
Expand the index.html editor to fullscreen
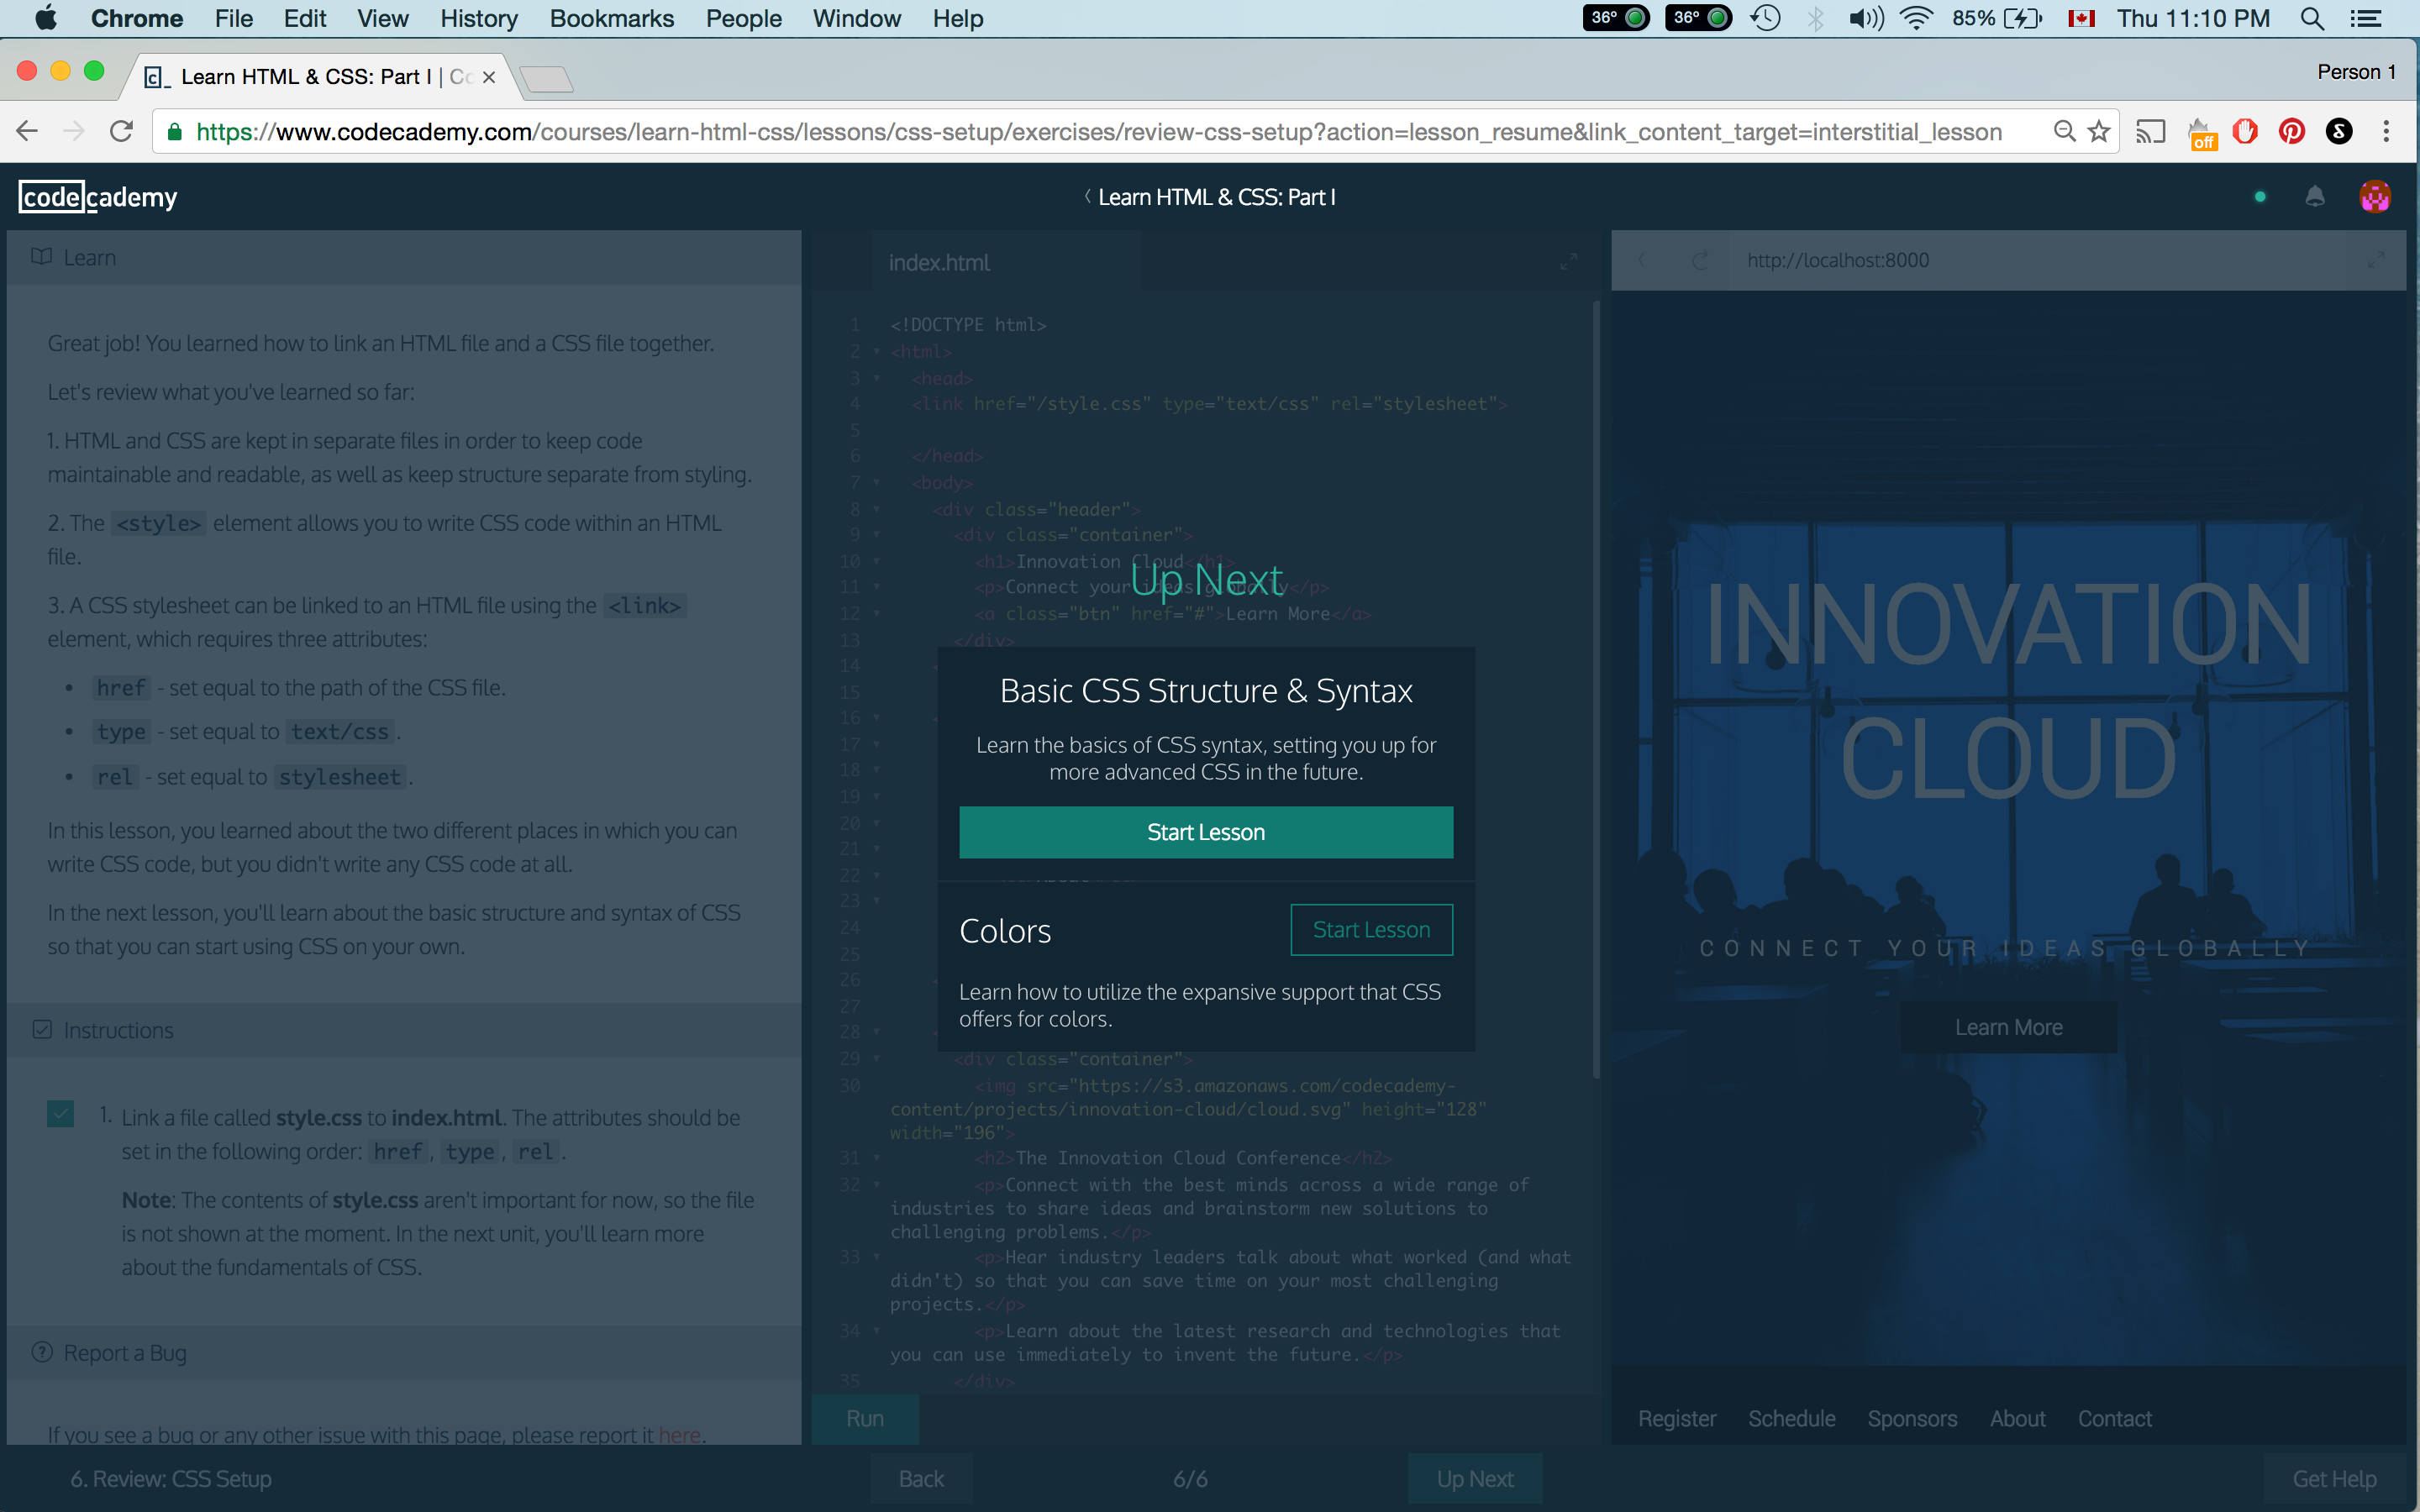tap(1568, 262)
